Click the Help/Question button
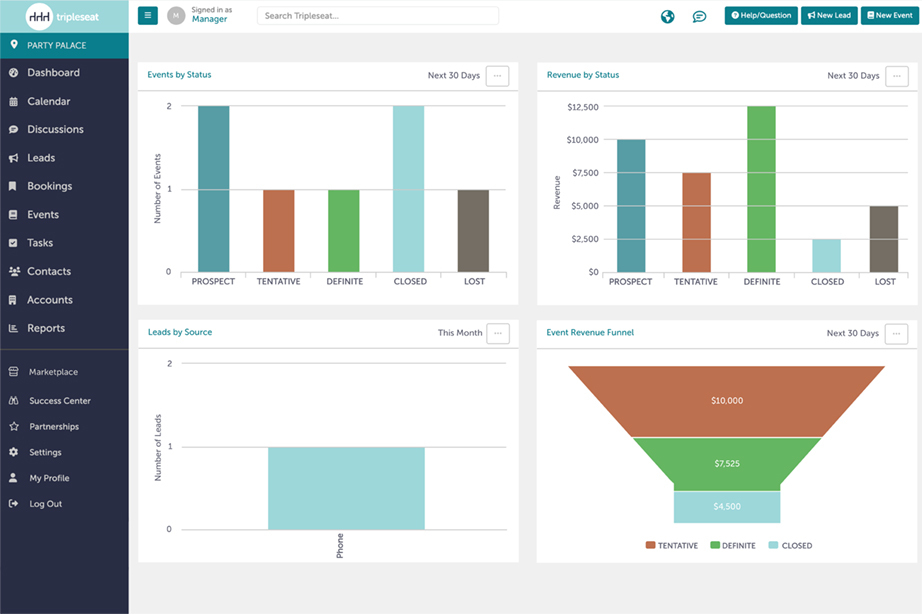This screenshot has height=614, width=922. pyautogui.click(x=761, y=15)
